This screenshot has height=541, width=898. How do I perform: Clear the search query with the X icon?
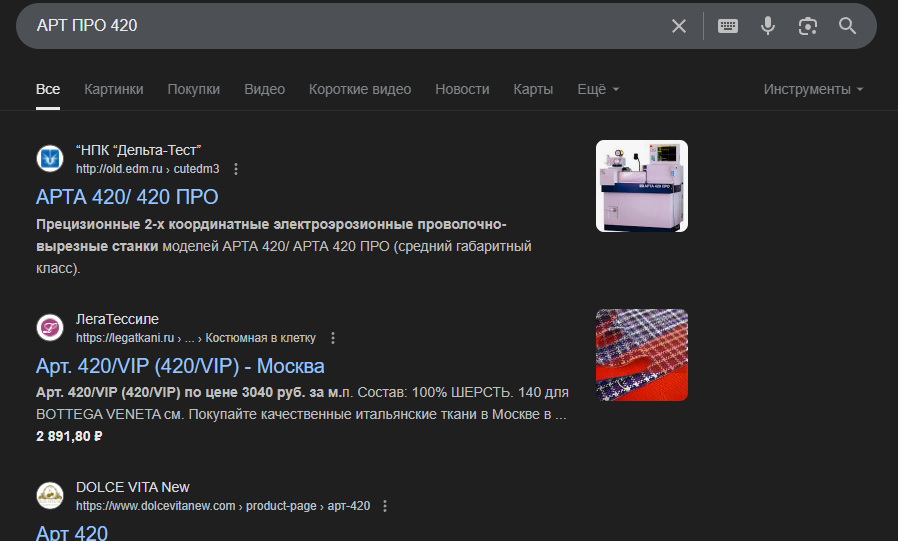(x=679, y=26)
